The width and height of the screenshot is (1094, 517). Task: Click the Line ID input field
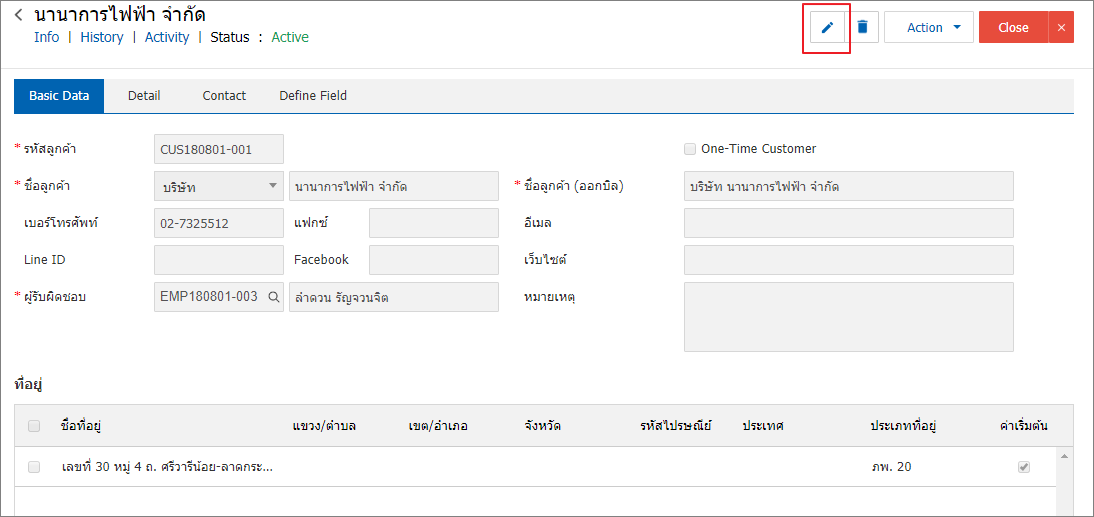pos(218,260)
